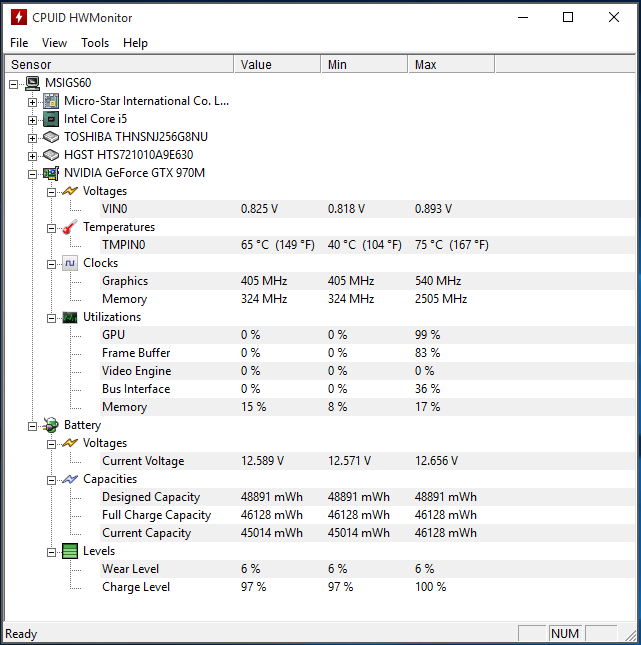641x645 pixels.
Task: Expand the Intel Core i5 node
Action: coord(33,121)
